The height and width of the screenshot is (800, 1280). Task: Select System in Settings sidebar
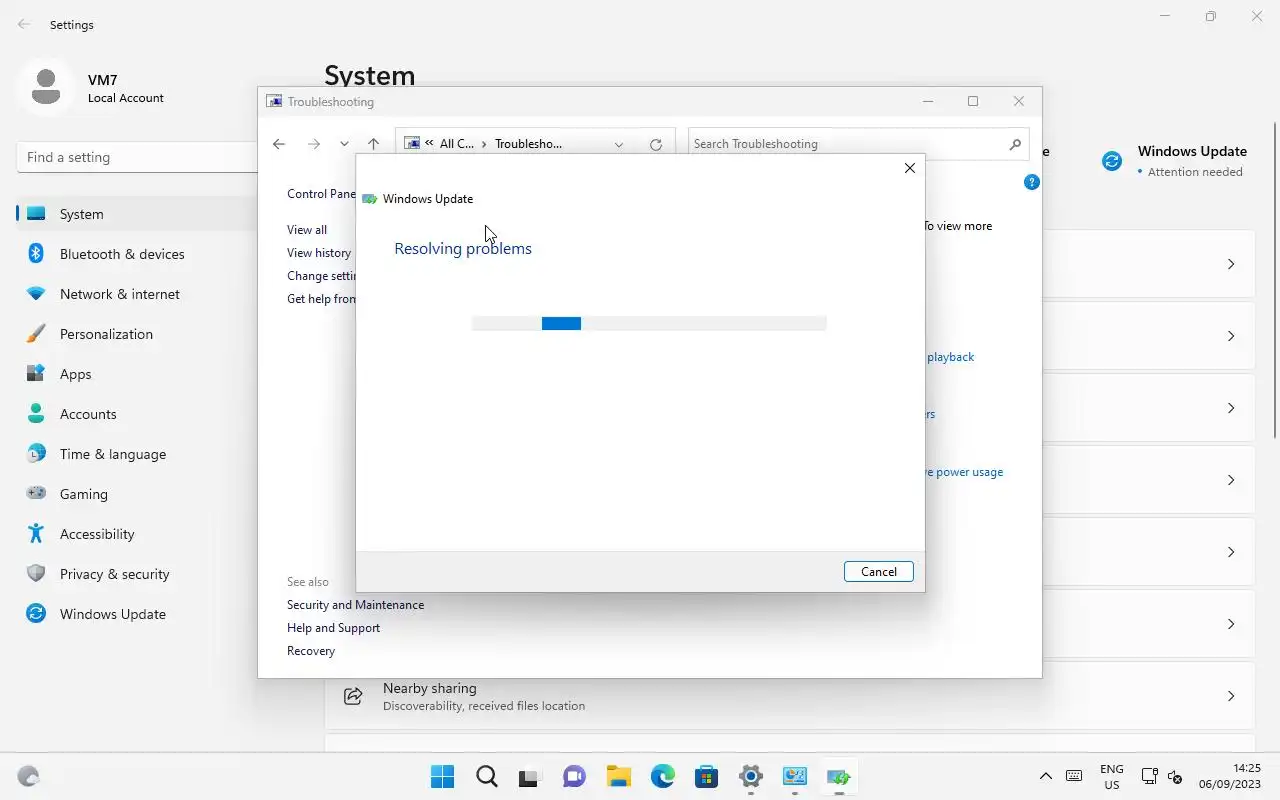[x=137, y=214]
